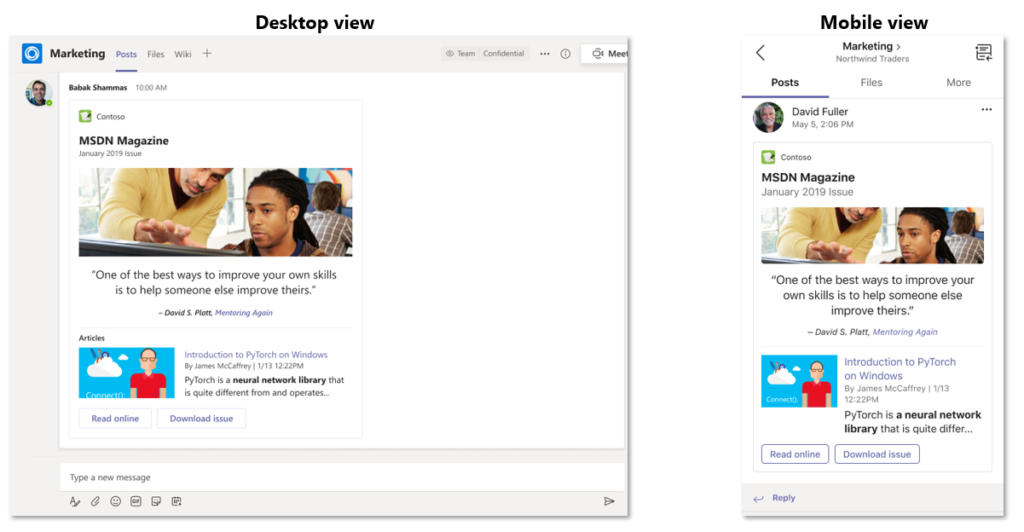Open the Wiki tab in desktop view
The height and width of the screenshot is (532, 1024).
pyautogui.click(x=183, y=54)
